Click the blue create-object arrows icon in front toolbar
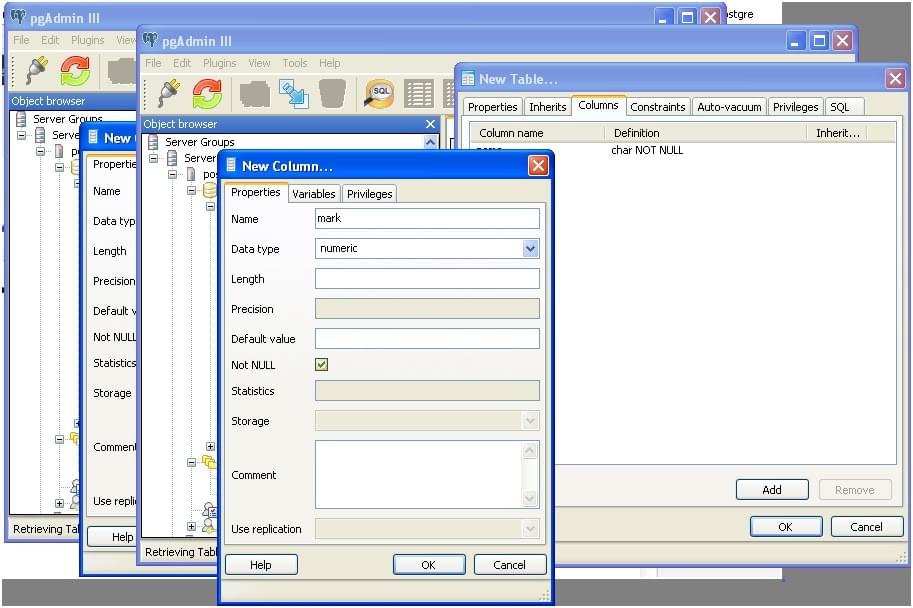The width and height of the screenshot is (913, 608). (293, 94)
